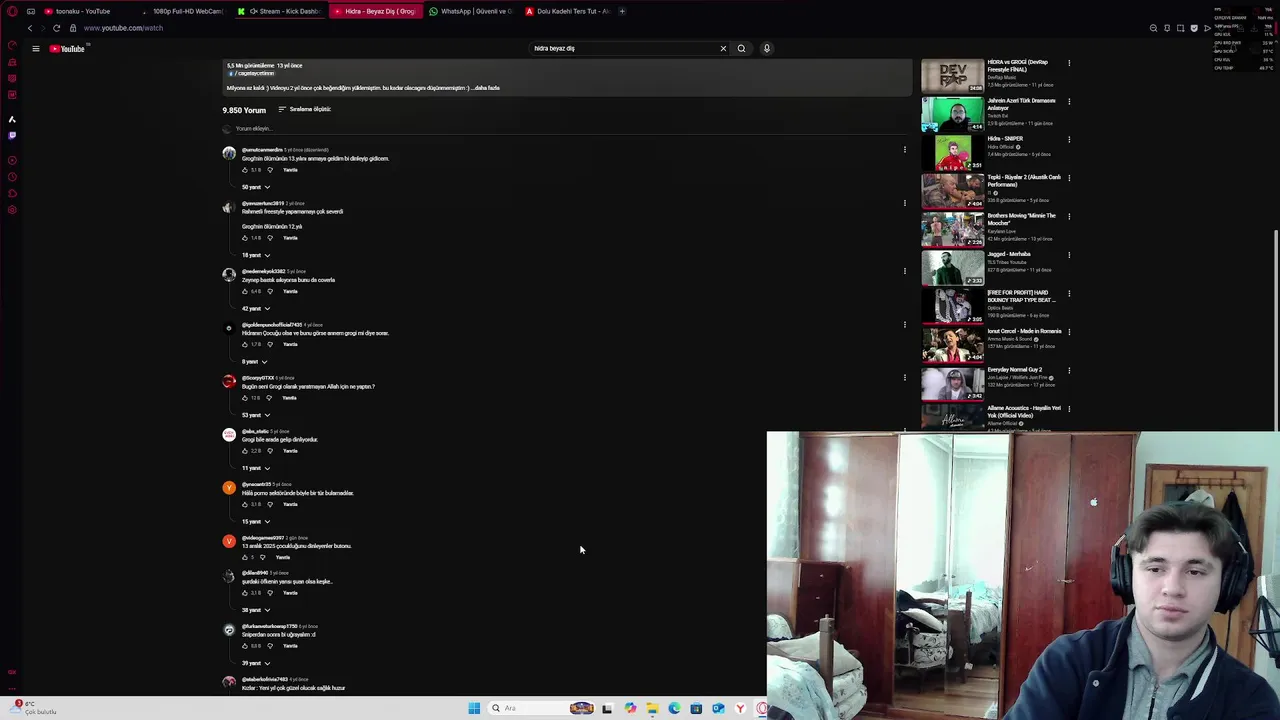Image resolution: width=1280 pixels, height=720 pixels.
Task: Open options for 'Bugün seni Grogi olarak' comment
Action: [x=905, y=378]
